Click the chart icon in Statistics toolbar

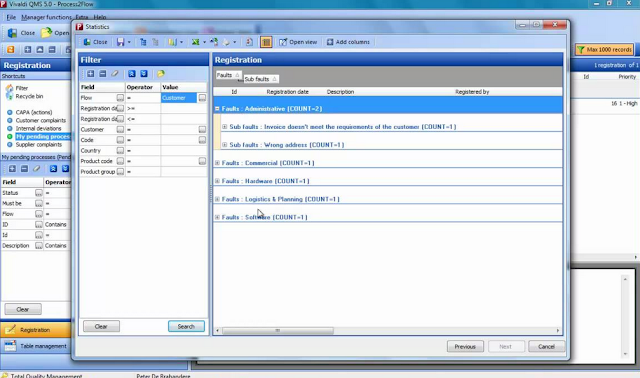(173, 42)
